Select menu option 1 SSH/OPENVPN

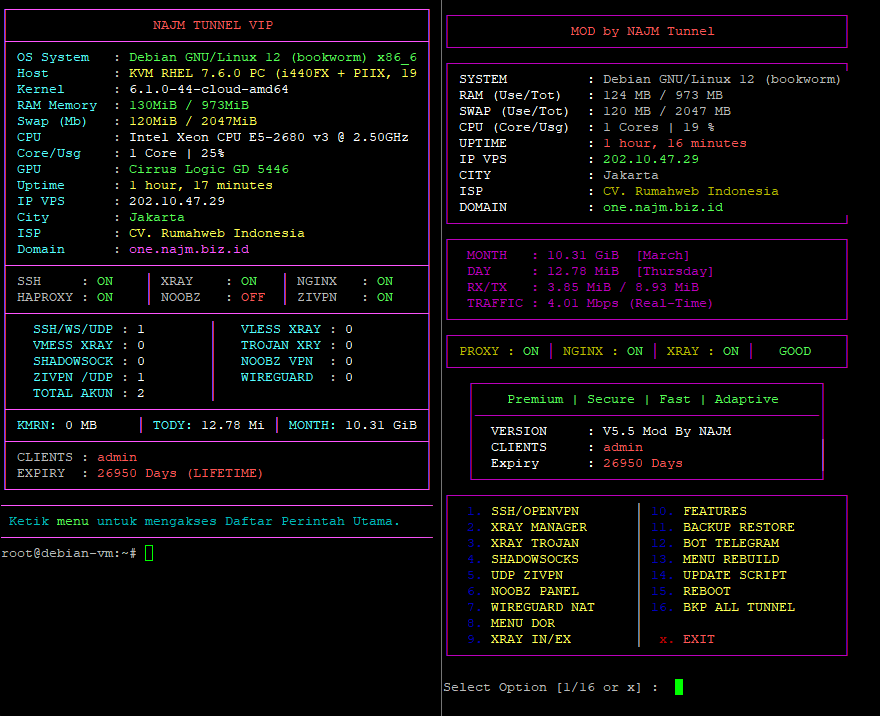(x=523, y=511)
